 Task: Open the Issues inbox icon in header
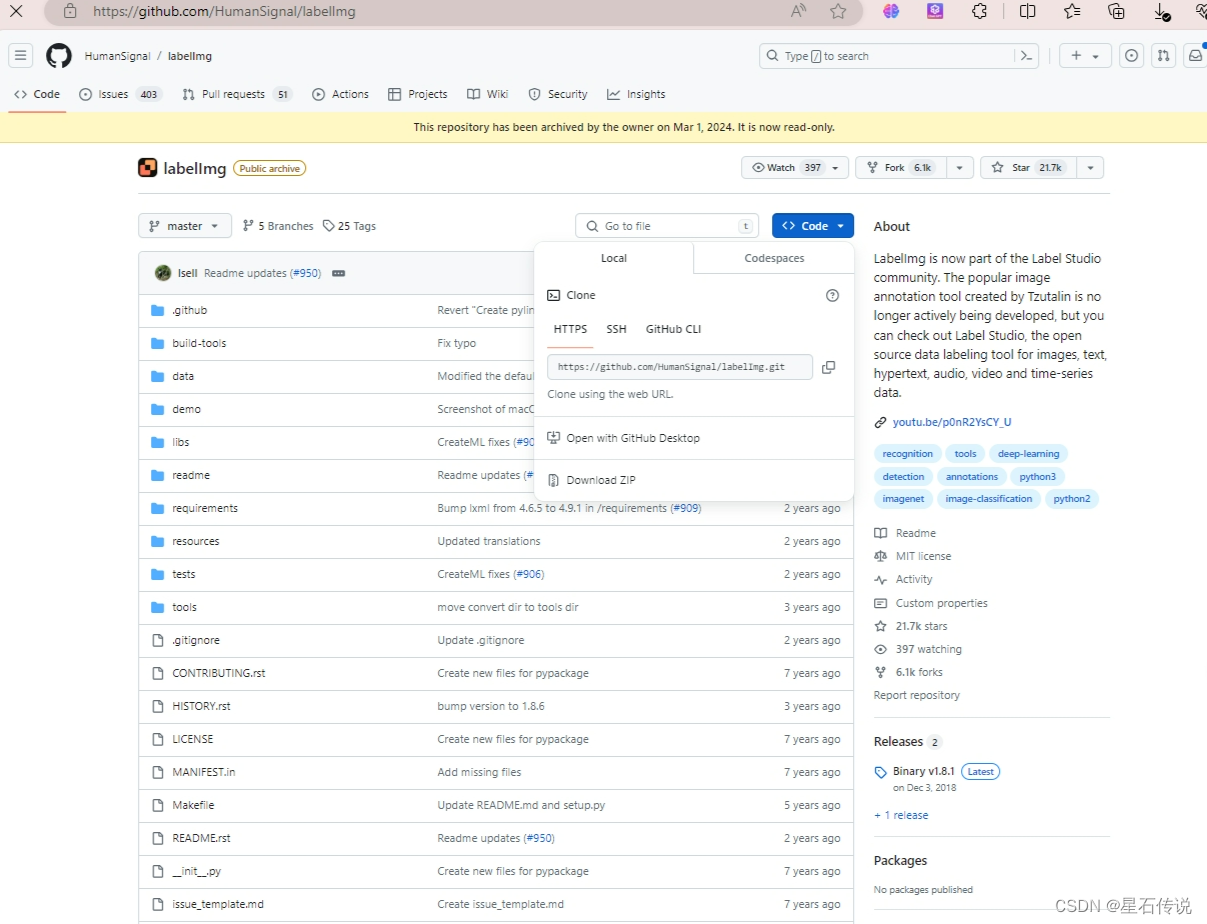[x=1131, y=56]
